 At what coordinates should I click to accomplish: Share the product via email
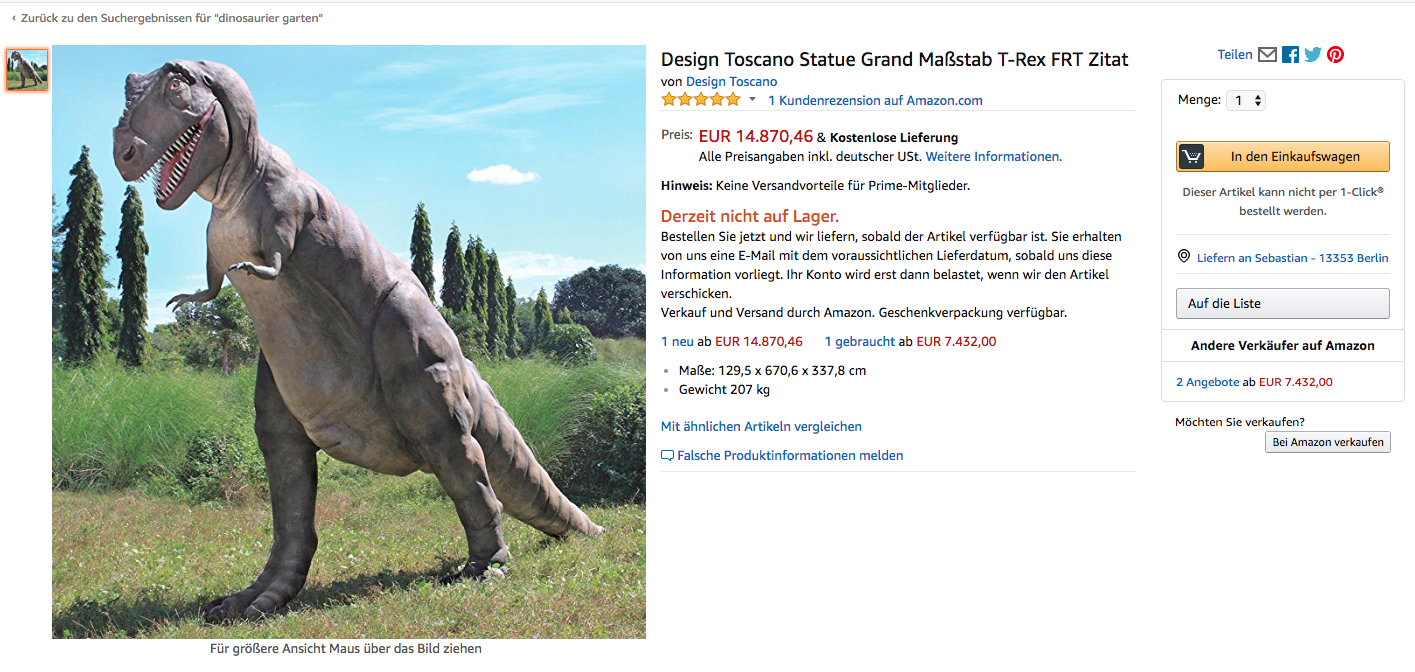pos(1267,54)
